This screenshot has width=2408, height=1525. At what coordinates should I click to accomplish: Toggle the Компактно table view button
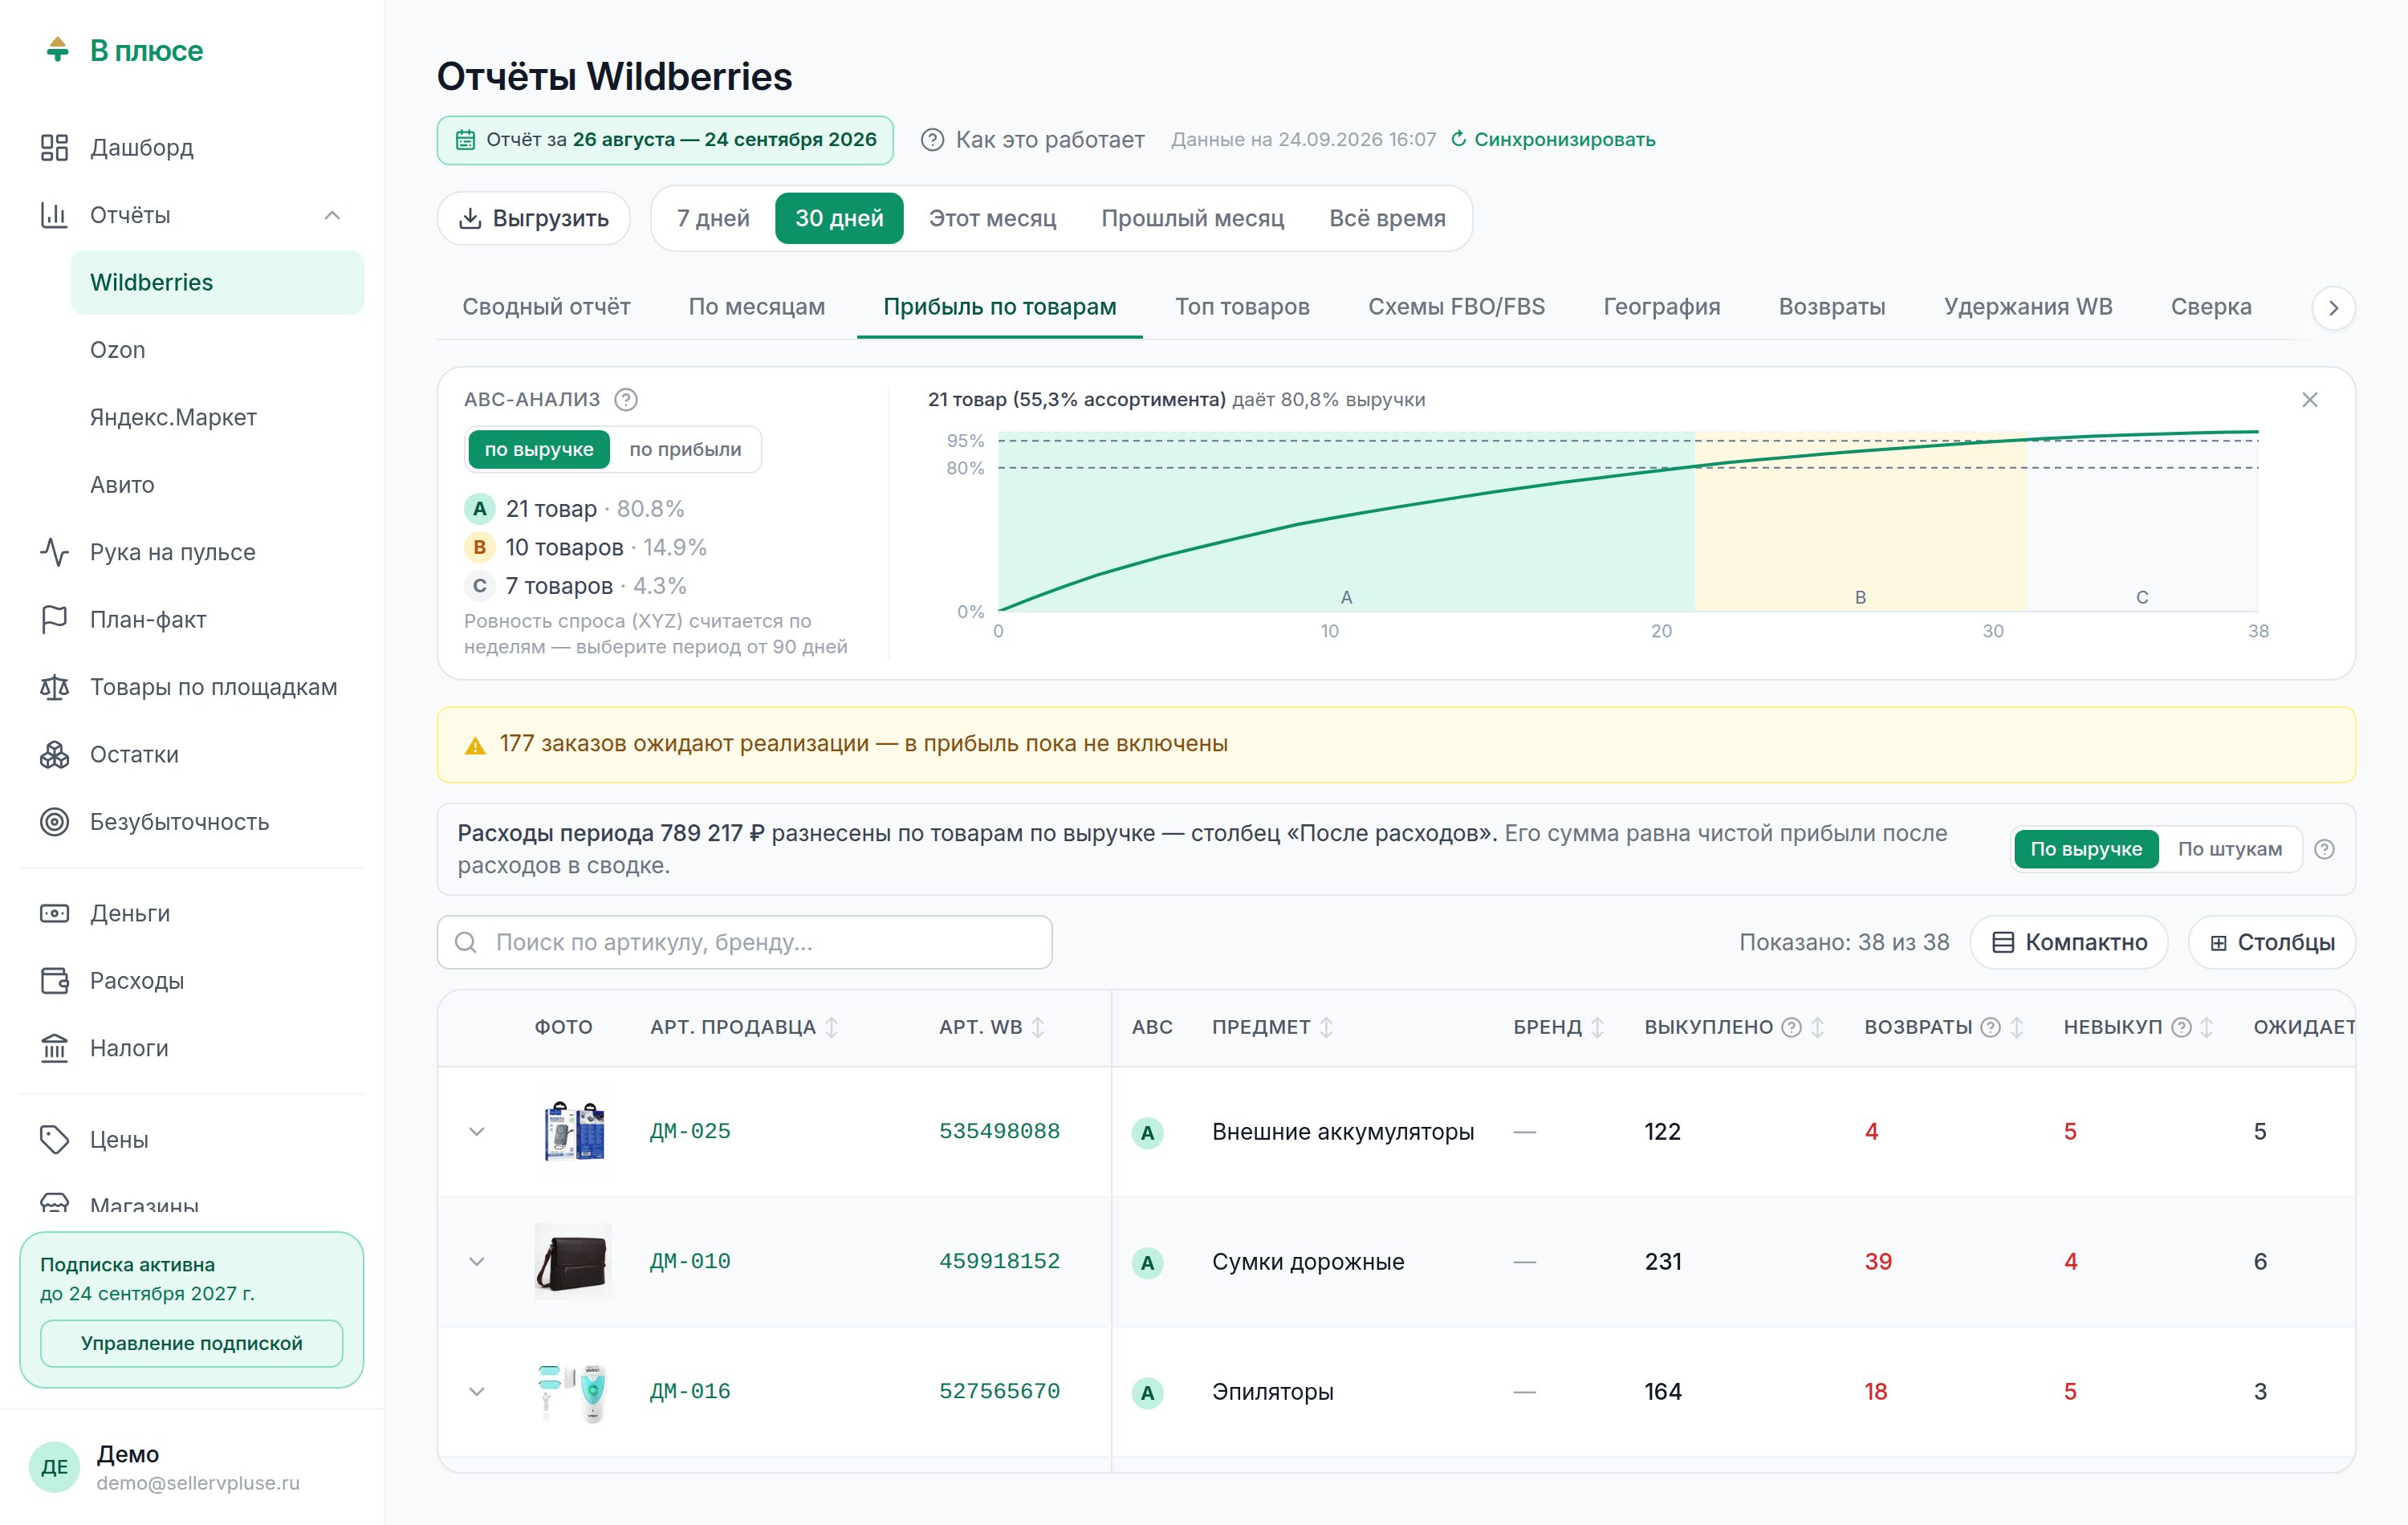click(x=2069, y=942)
